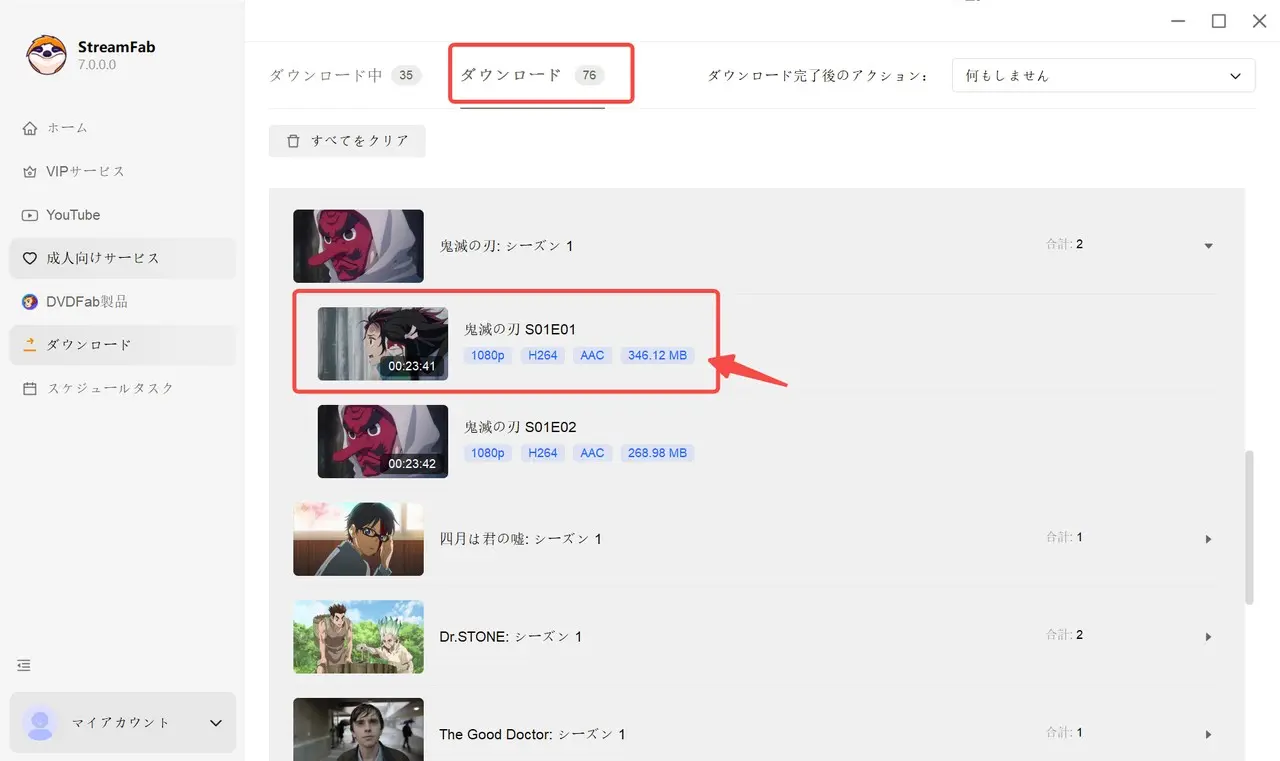
Task: Expand Dr.STONE シーズン 1 arrow
Action: [x=1208, y=637]
